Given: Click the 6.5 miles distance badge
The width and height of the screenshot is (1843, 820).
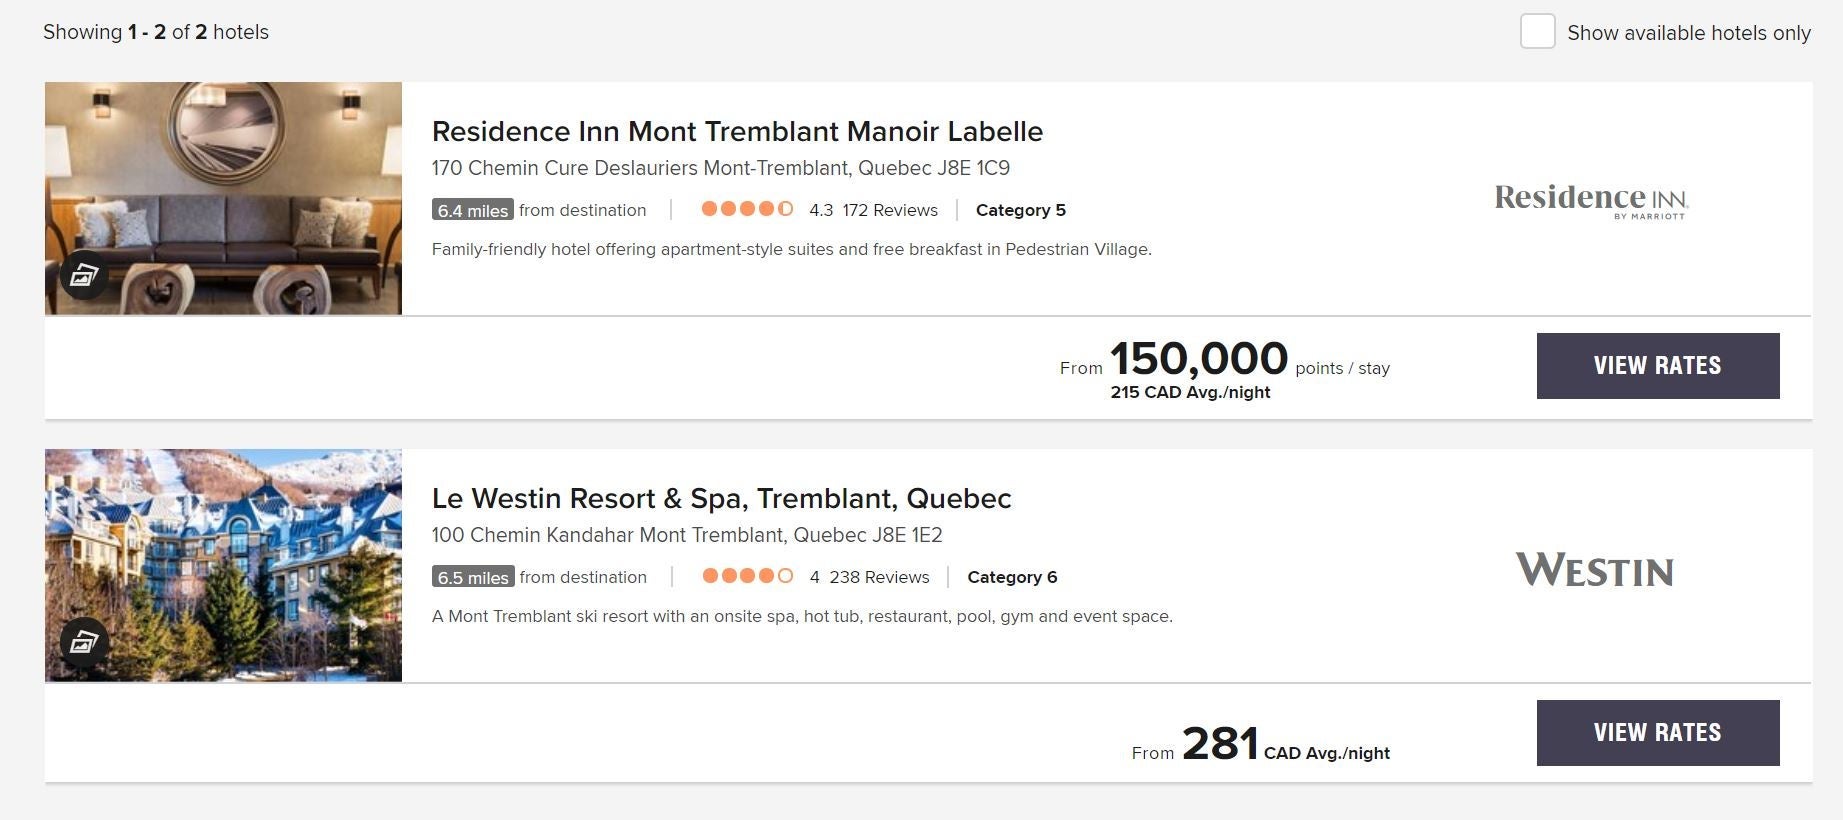Looking at the screenshot, I should (473, 577).
